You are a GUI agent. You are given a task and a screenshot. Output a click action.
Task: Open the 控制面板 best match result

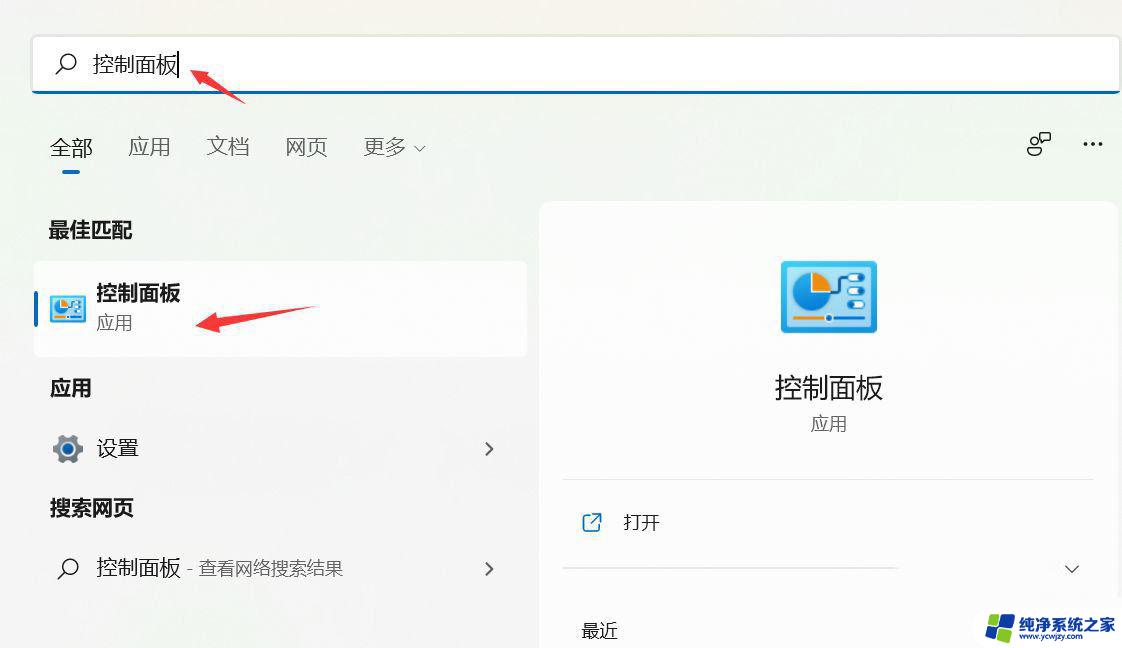click(280, 308)
